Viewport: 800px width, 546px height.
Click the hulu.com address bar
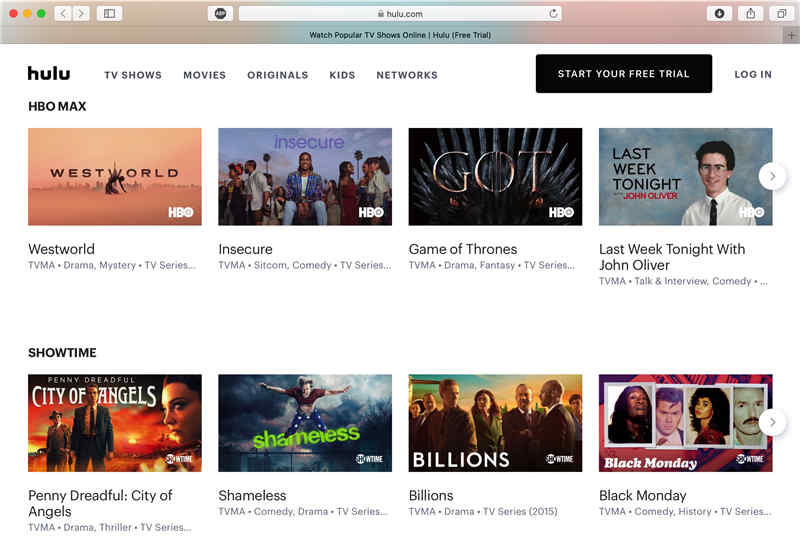click(400, 14)
